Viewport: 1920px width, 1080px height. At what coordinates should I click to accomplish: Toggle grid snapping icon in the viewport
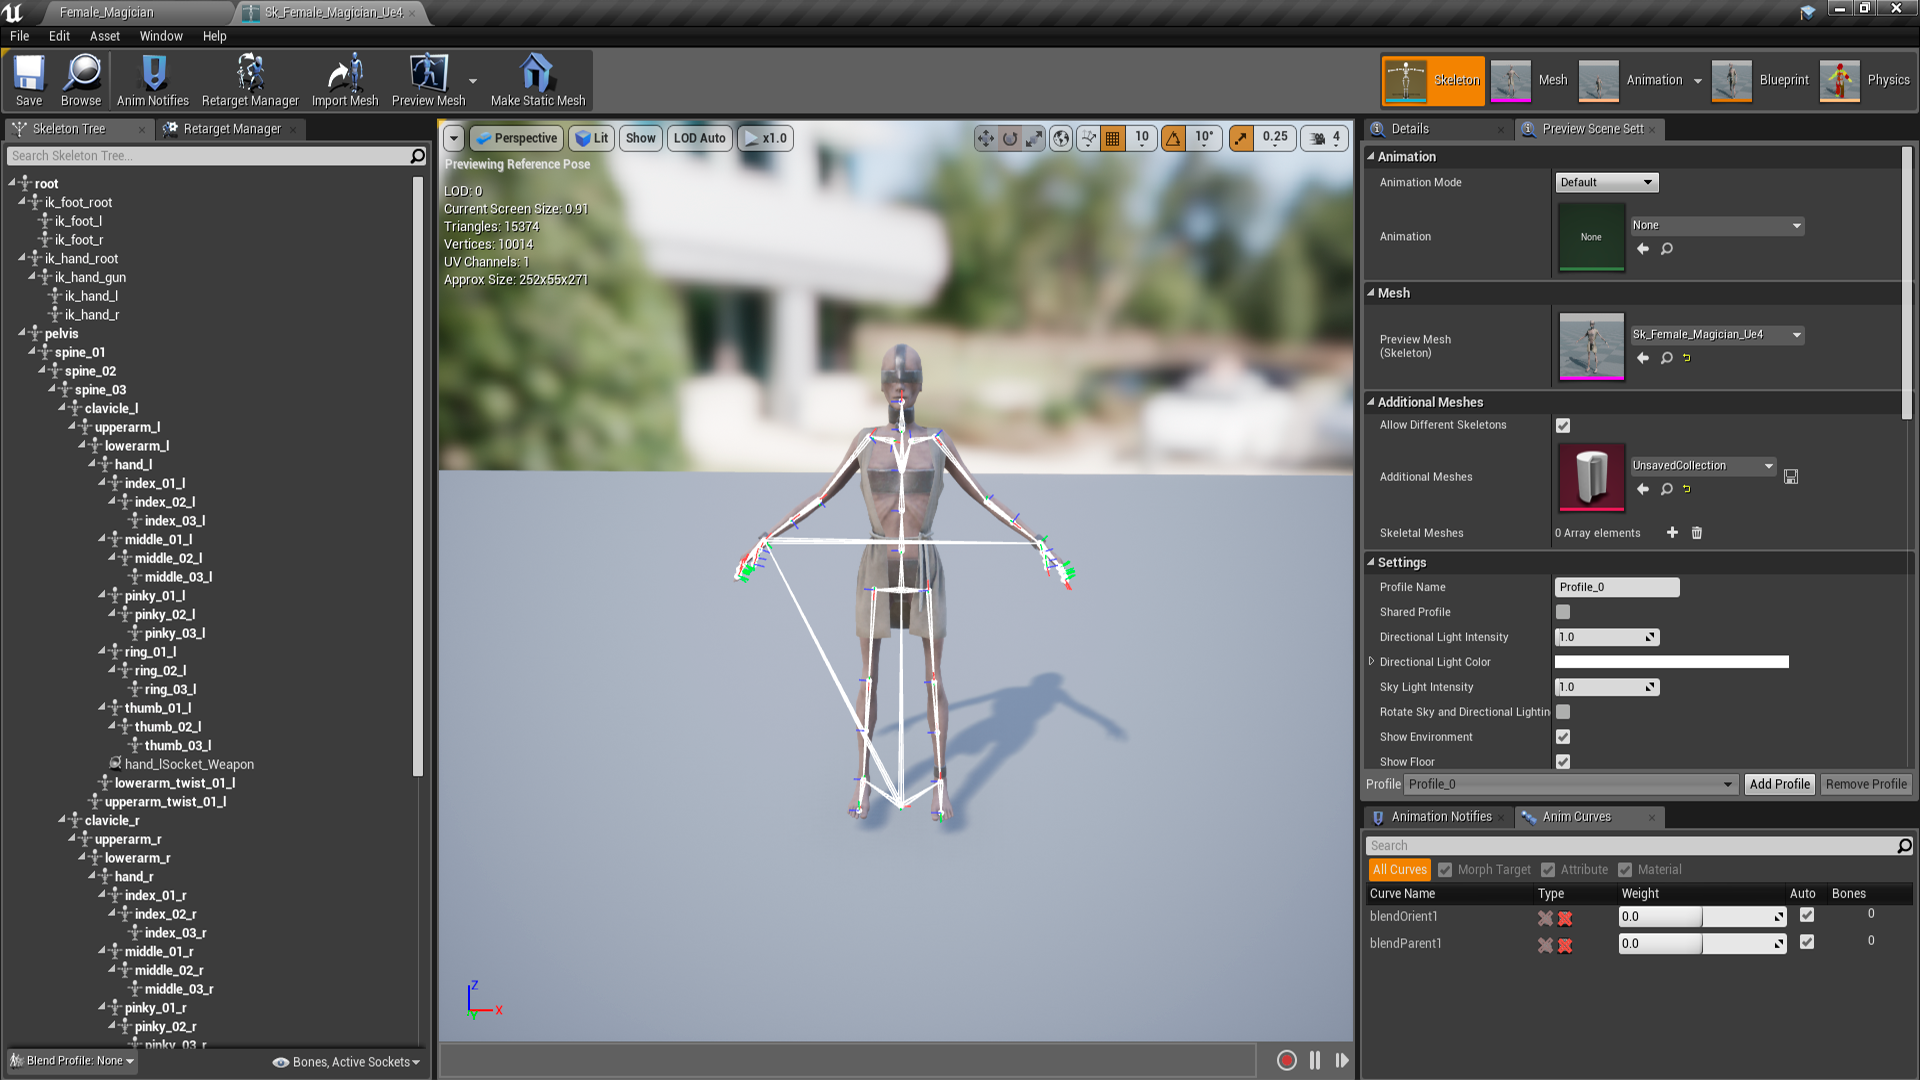1112,138
